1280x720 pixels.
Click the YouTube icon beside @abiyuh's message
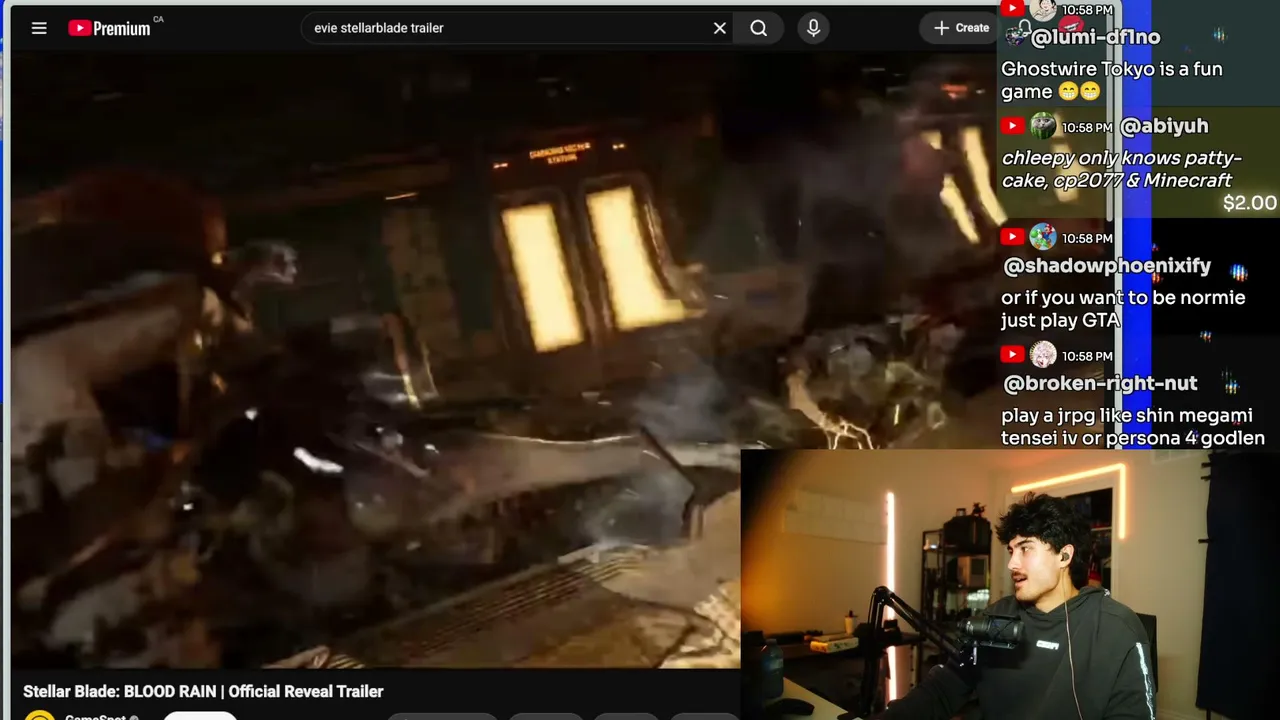[x=1012, y=126]
